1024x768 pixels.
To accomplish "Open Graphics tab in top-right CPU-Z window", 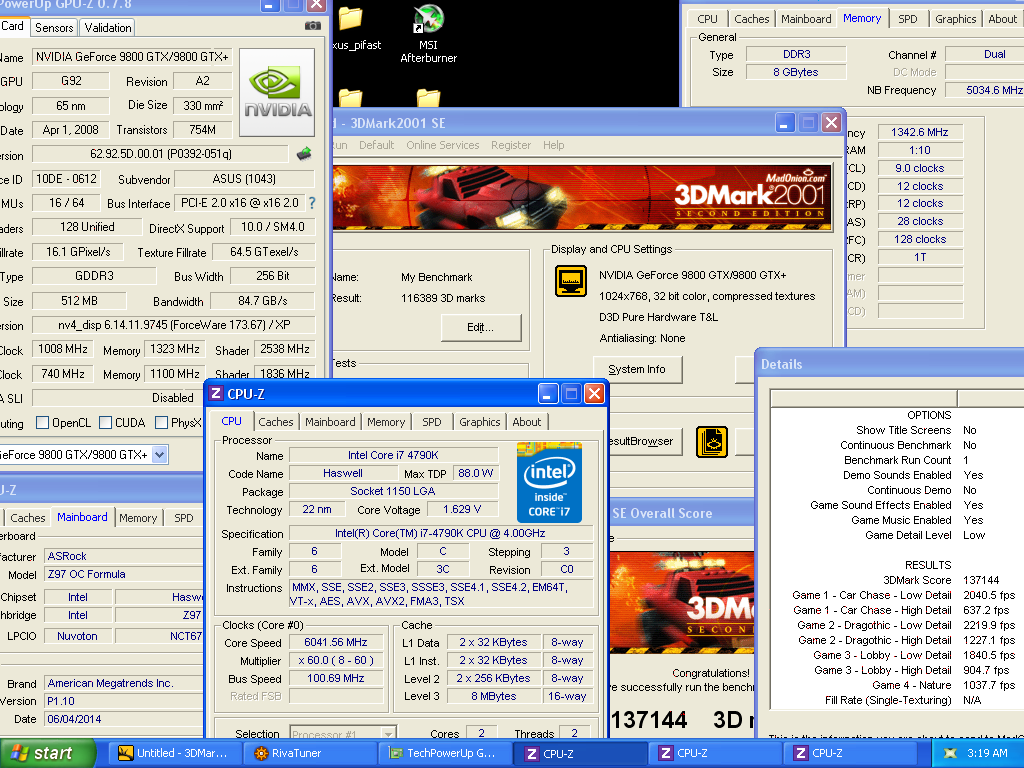I will coord(955,19).
